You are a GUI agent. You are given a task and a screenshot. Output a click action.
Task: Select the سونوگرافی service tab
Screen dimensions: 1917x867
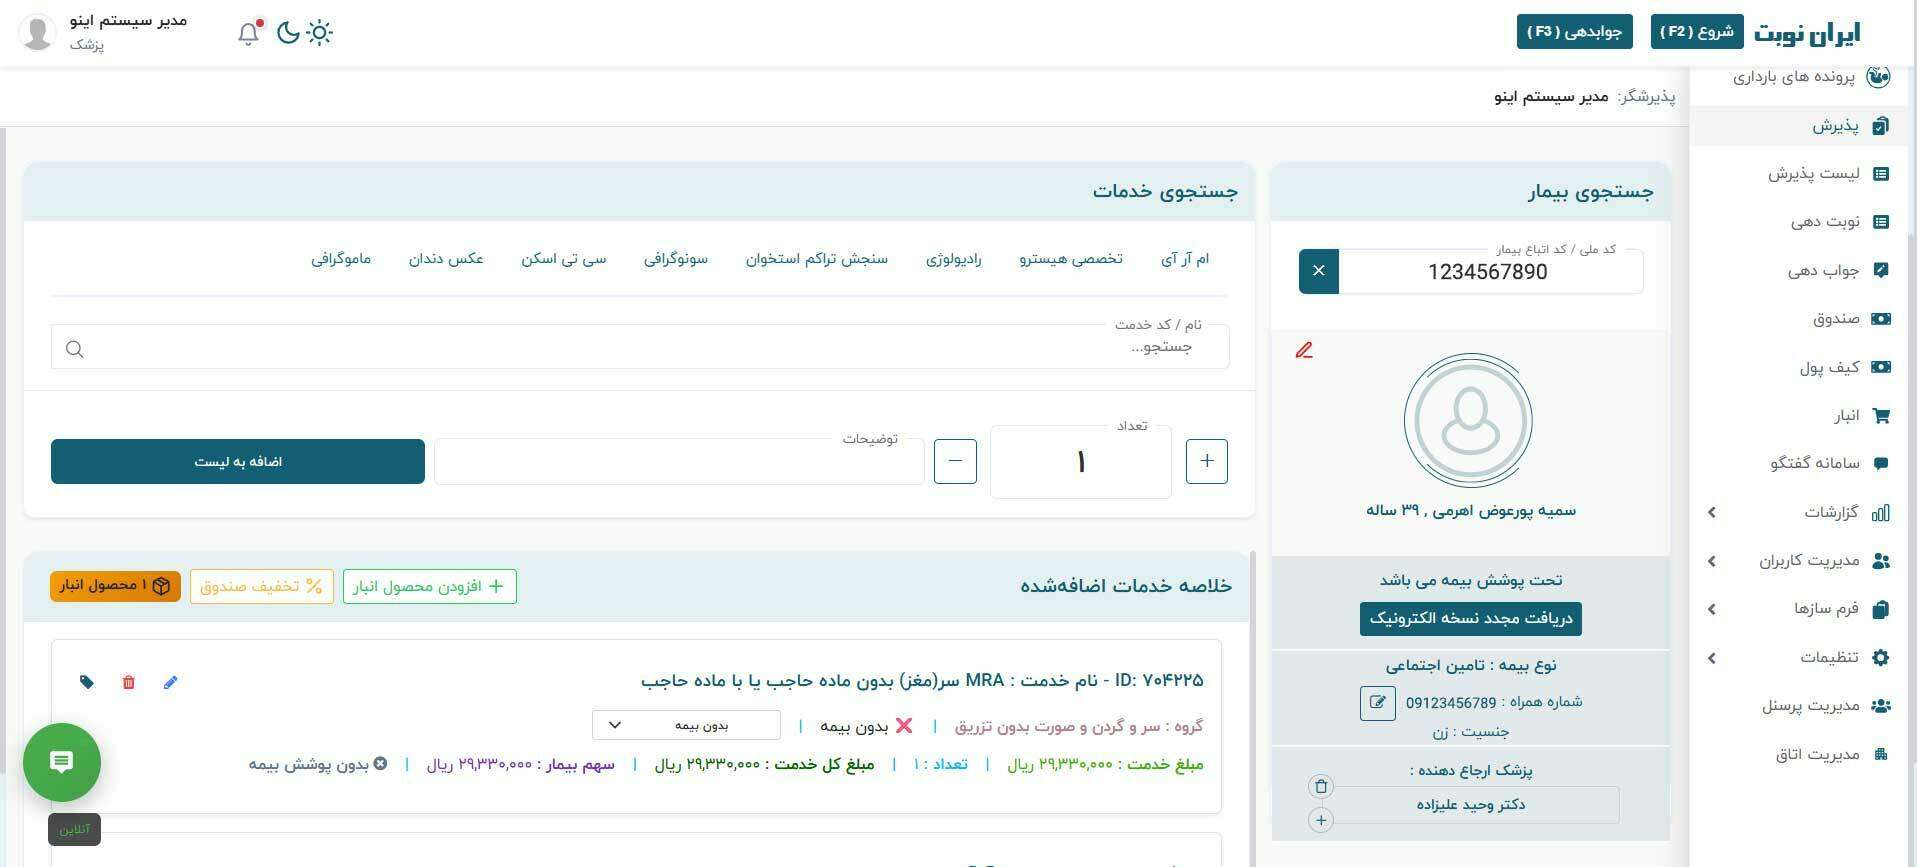coord(676,259)
